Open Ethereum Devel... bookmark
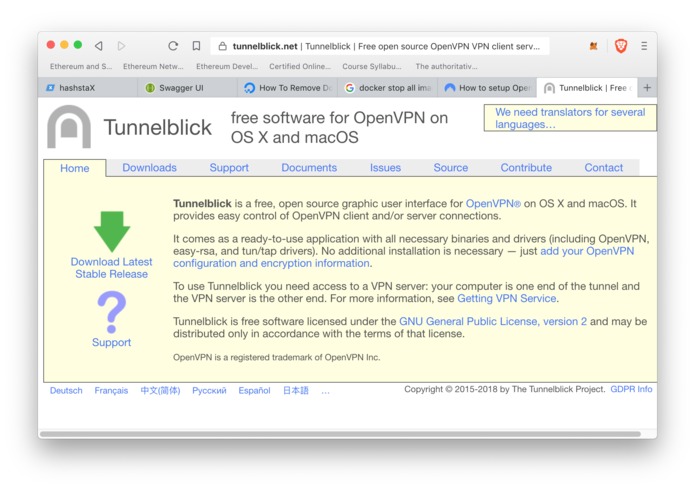This screenshot has height=494, width=695. tap(227, 66)
